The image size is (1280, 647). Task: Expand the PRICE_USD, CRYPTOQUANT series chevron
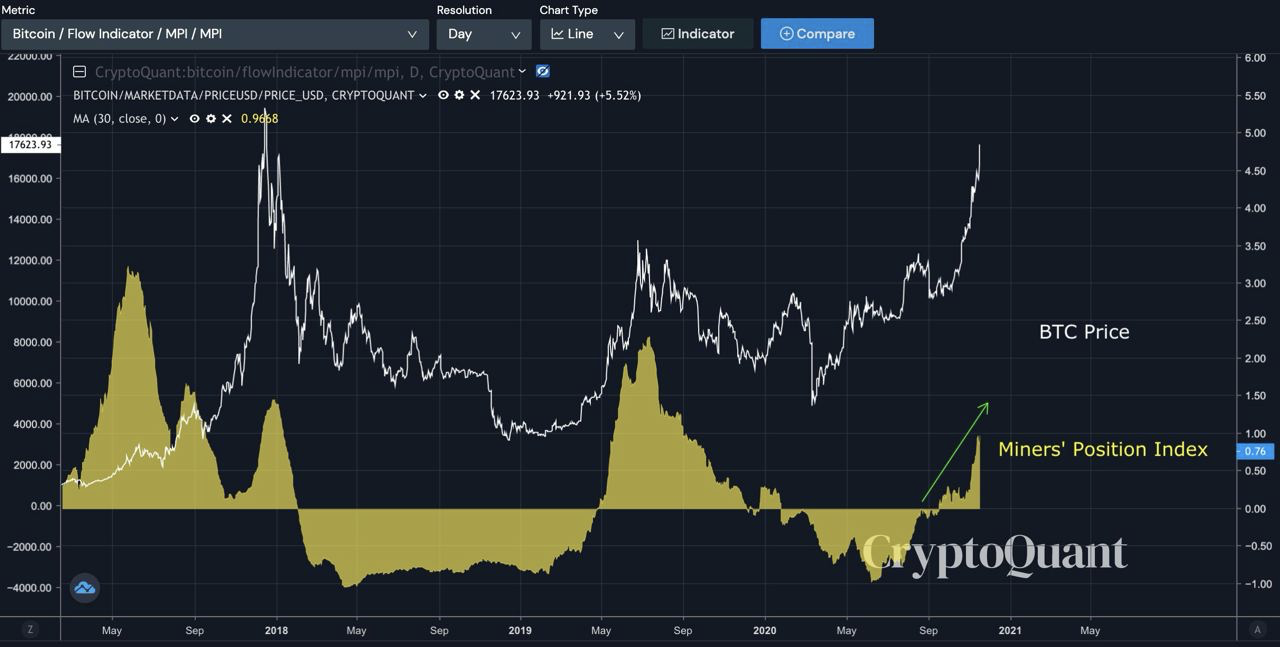423,96
